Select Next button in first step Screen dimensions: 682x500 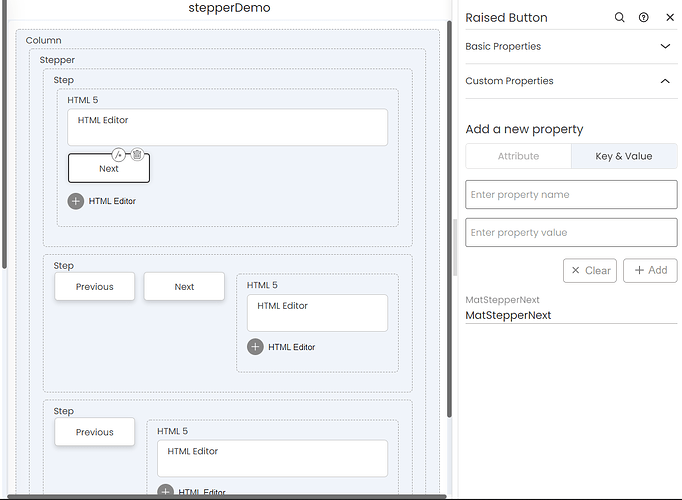pyautogui.click(x=109, y=168)
